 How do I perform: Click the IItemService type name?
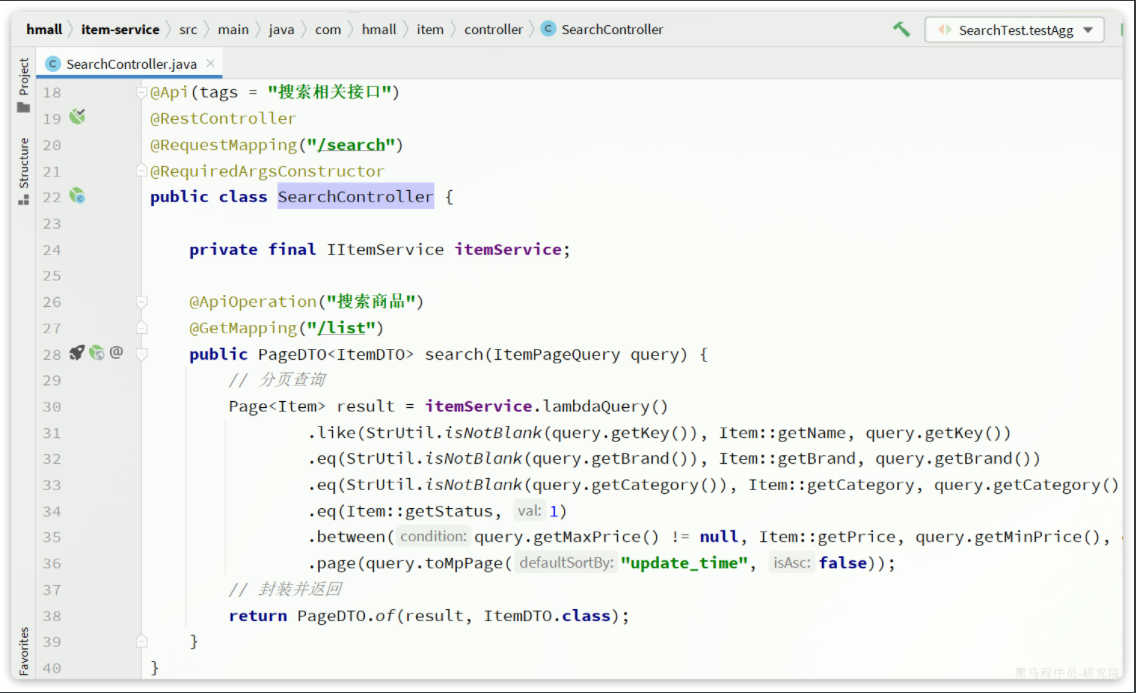pyautogui.click(x=385, y=249)
